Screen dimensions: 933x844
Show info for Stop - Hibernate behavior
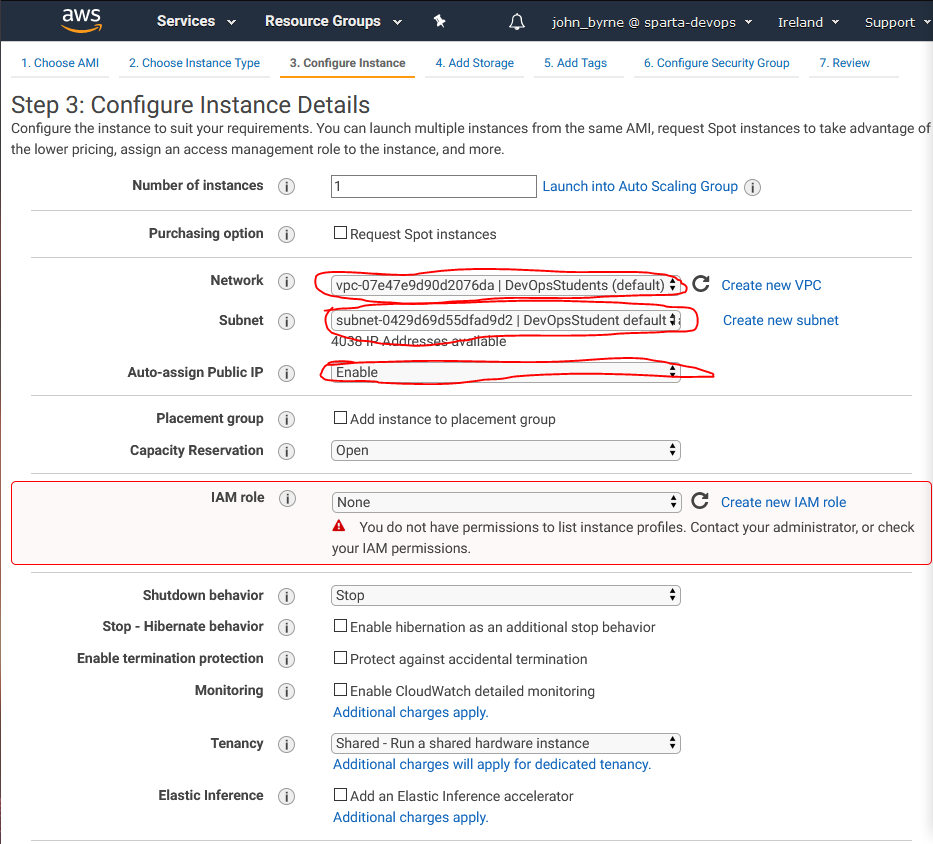coord(286,627)
